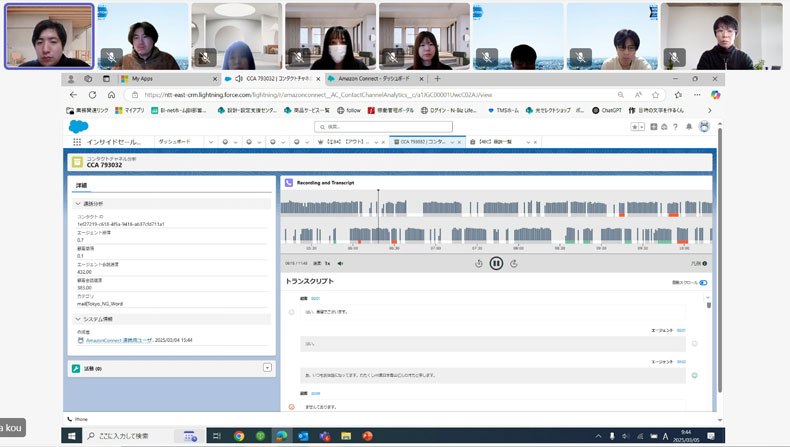Open a new browser tab
The image size is (790, 447).
click(x=437, y=79)
